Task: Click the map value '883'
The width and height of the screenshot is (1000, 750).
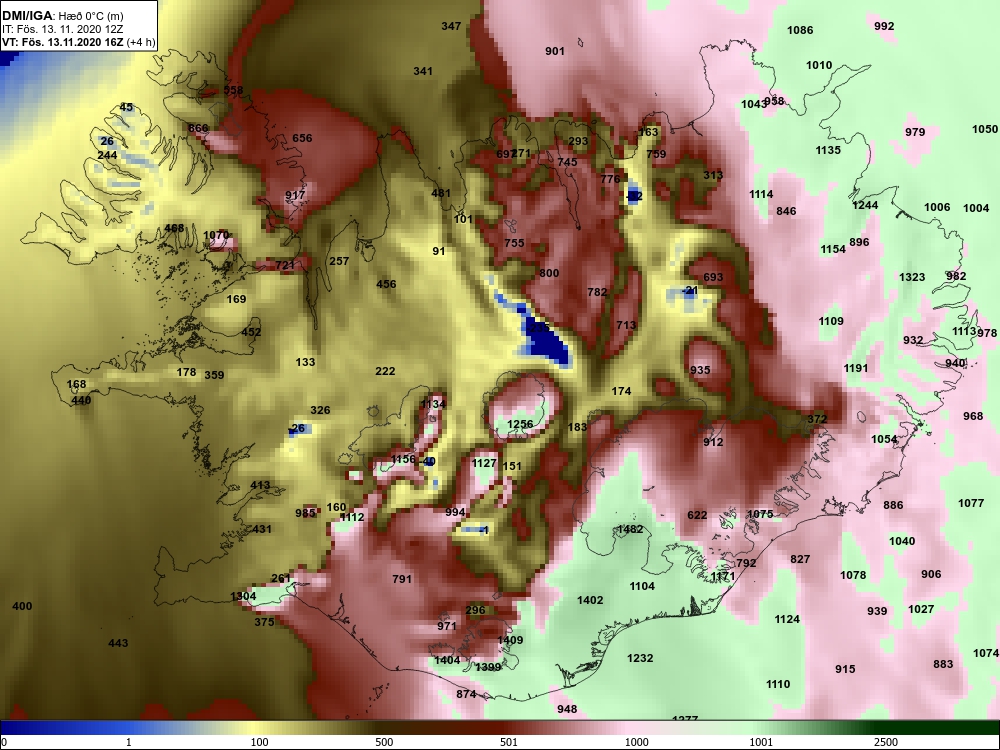Action: pyautogui.click(x=943, y=664)
